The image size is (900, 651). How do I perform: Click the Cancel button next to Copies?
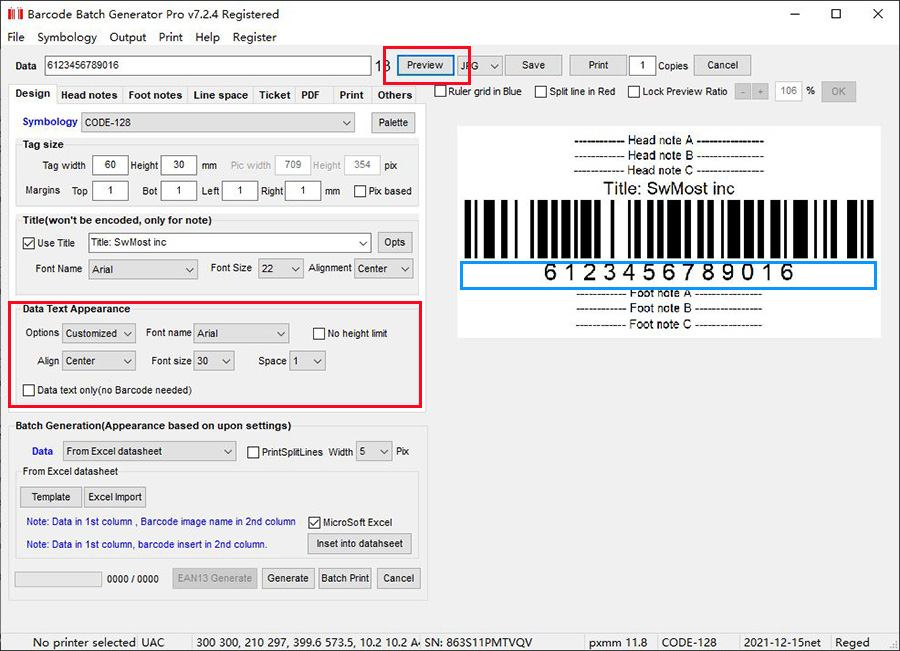(x=722, y=65)
